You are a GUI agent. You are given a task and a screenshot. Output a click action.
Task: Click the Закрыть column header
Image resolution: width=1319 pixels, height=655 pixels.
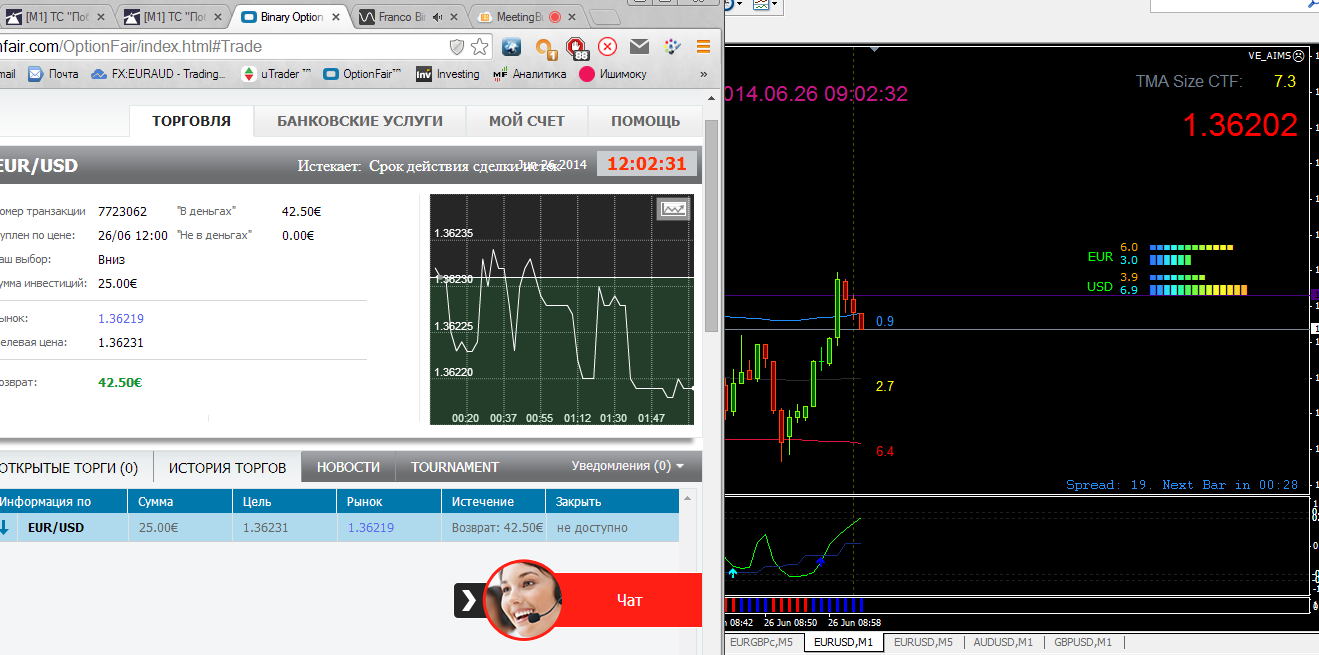point(612,501)
